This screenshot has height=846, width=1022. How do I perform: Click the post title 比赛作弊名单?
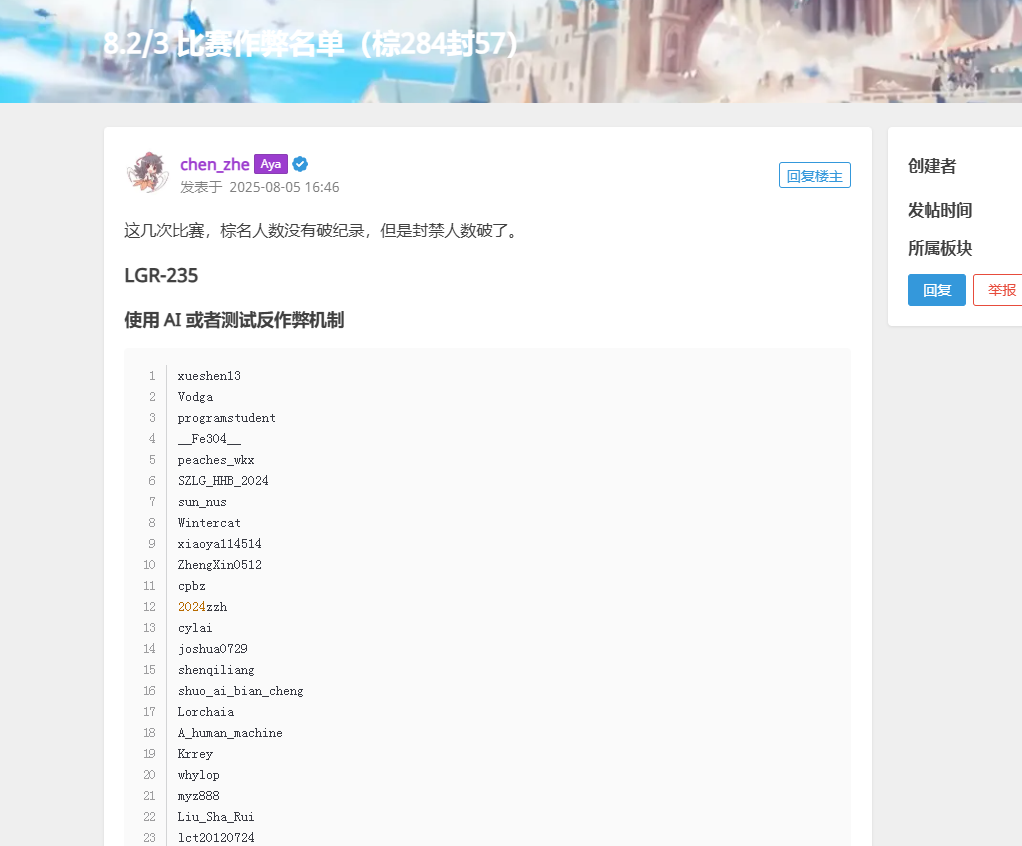[x=261, y=44]
